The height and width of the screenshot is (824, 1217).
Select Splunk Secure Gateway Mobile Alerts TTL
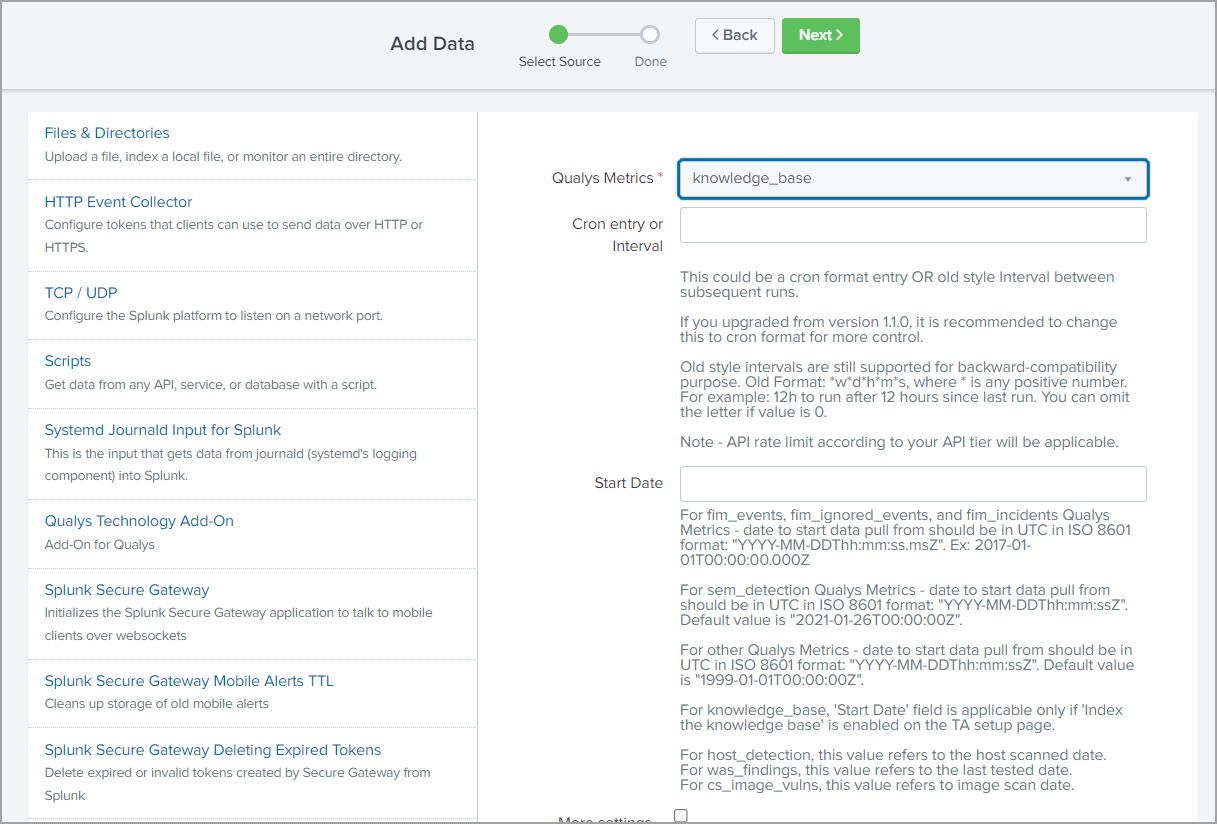[188, 680]
